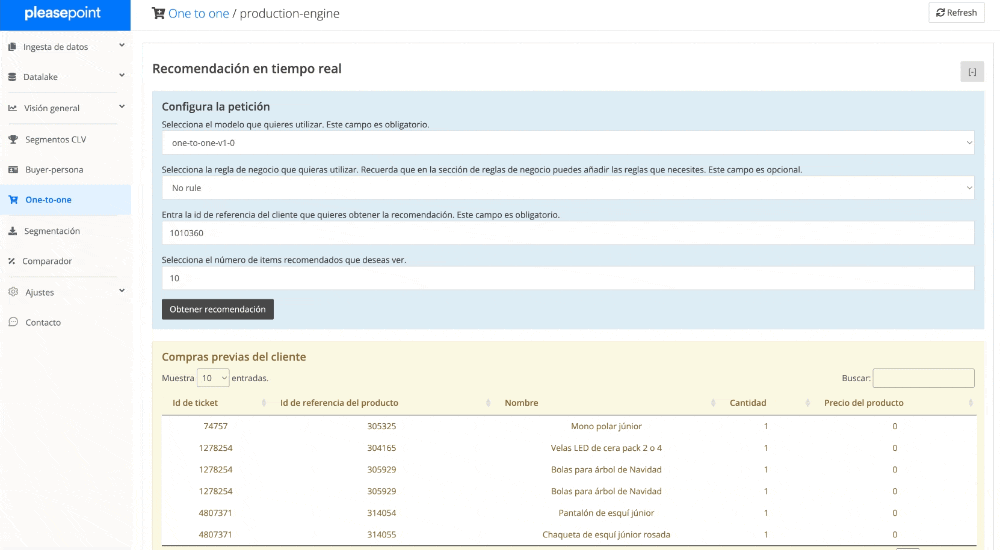Click the Nombre column header
The image size is (1000, 550).
[x=521, y=403]
